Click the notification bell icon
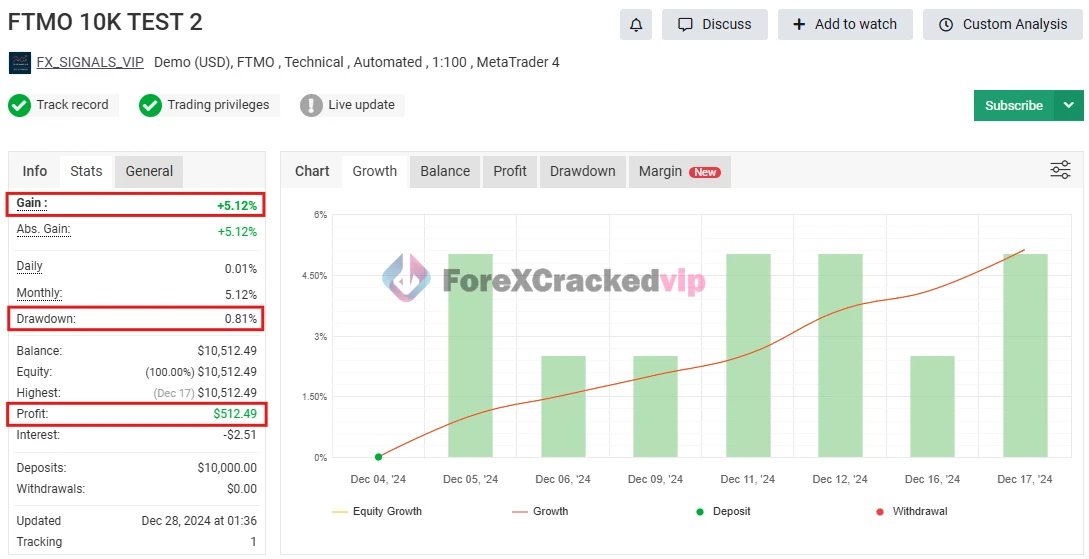Viewport: 1089px width, 559px height. click(x=635, y=24)
